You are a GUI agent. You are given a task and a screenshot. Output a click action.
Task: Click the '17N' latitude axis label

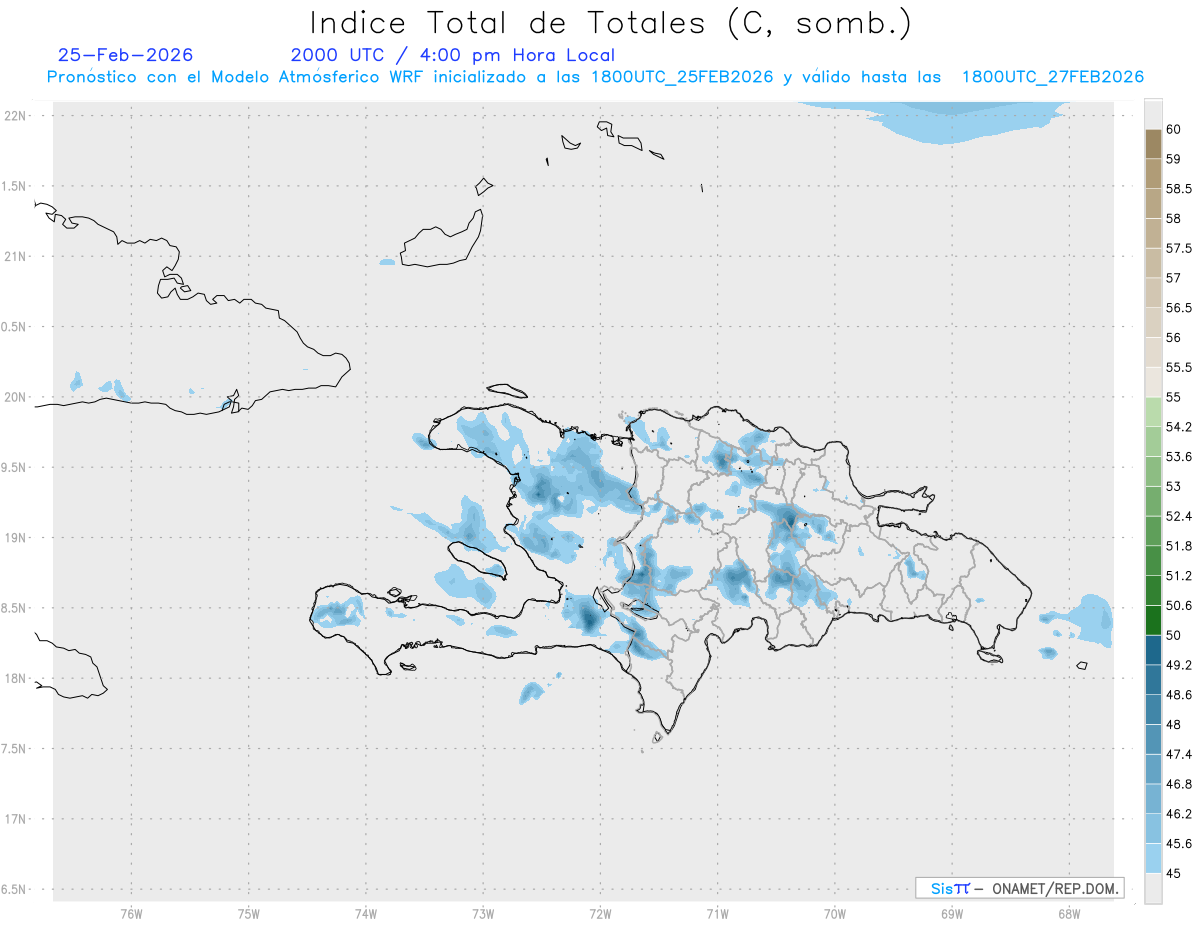pyautogui.click(x=16, y=819)
